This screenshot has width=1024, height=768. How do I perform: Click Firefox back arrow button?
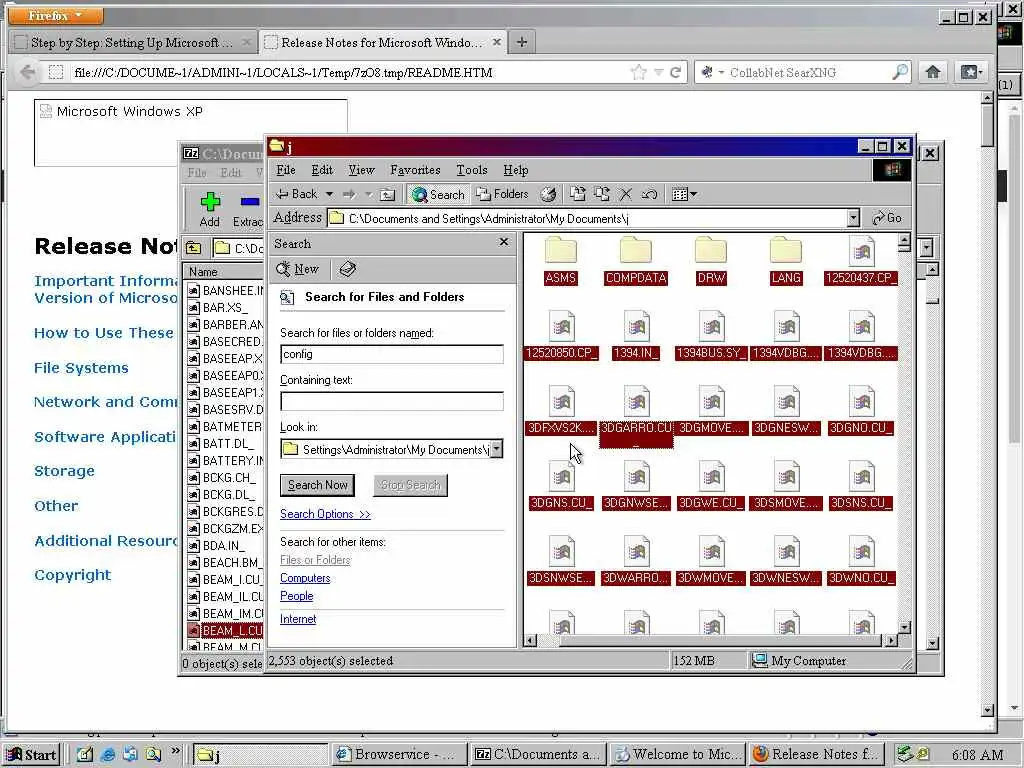point(27,72)
